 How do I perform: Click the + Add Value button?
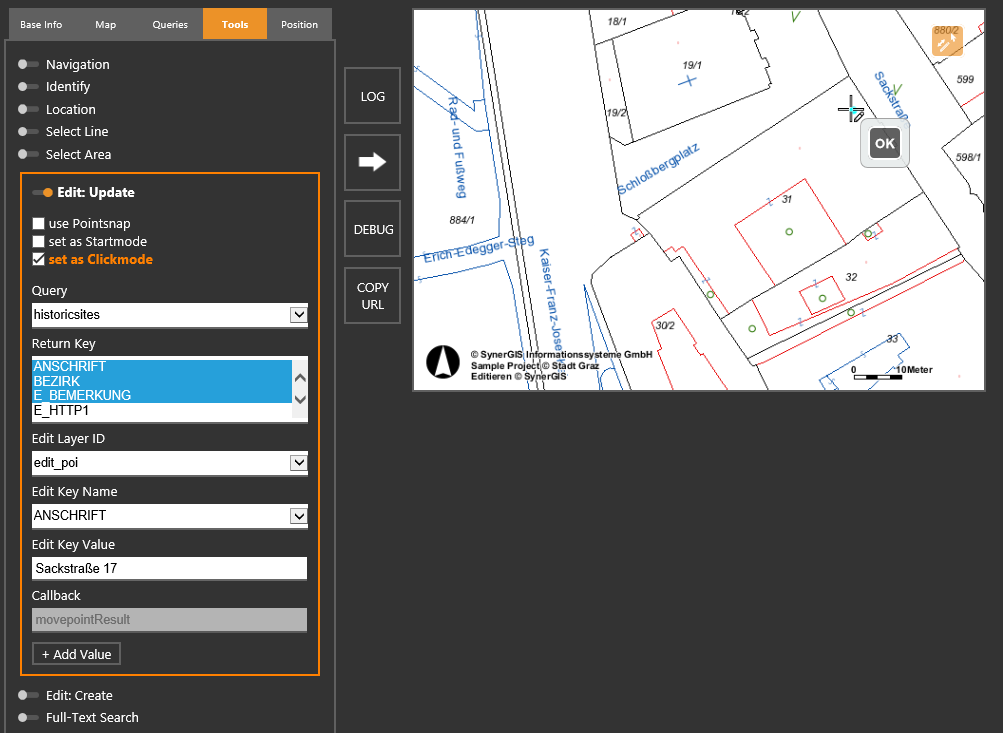coord(76,653)
